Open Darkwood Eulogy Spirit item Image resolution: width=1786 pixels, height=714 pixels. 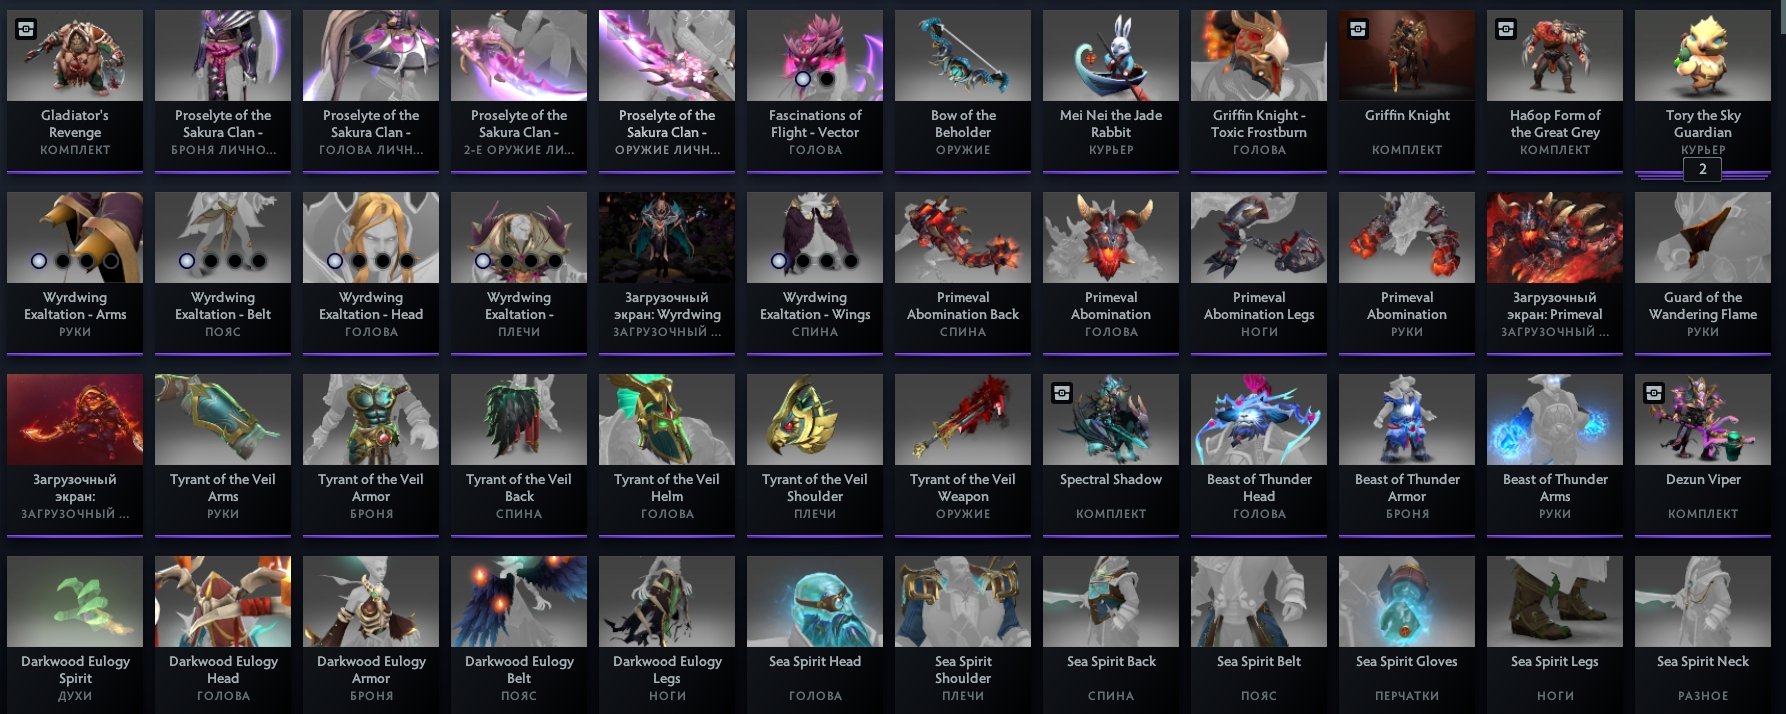(x=75, y=634)
